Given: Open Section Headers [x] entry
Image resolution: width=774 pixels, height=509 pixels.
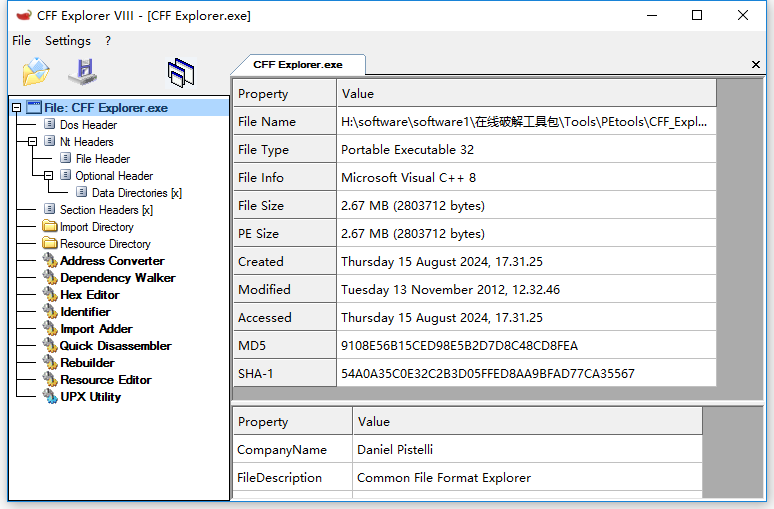Looking at the screenshot, I should [106, 210].
